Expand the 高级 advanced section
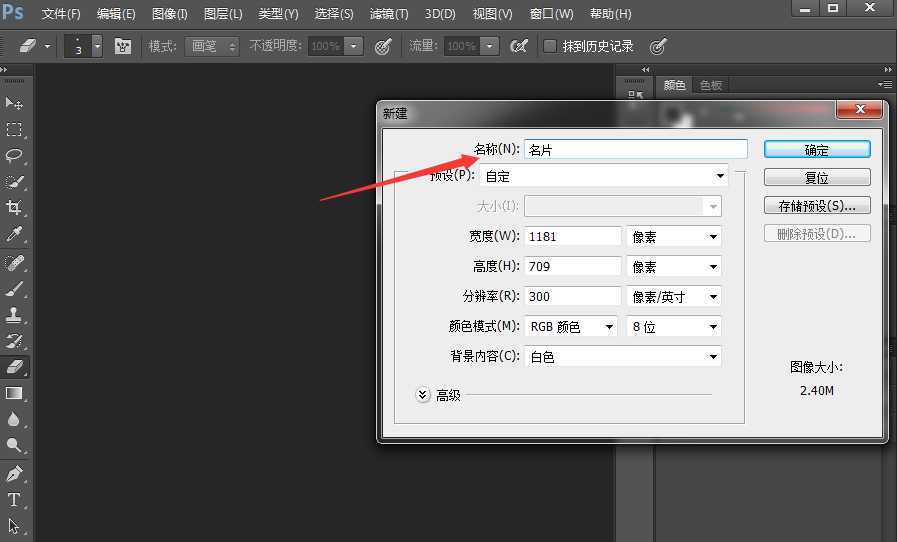The image size is (897, 542). 423,395
